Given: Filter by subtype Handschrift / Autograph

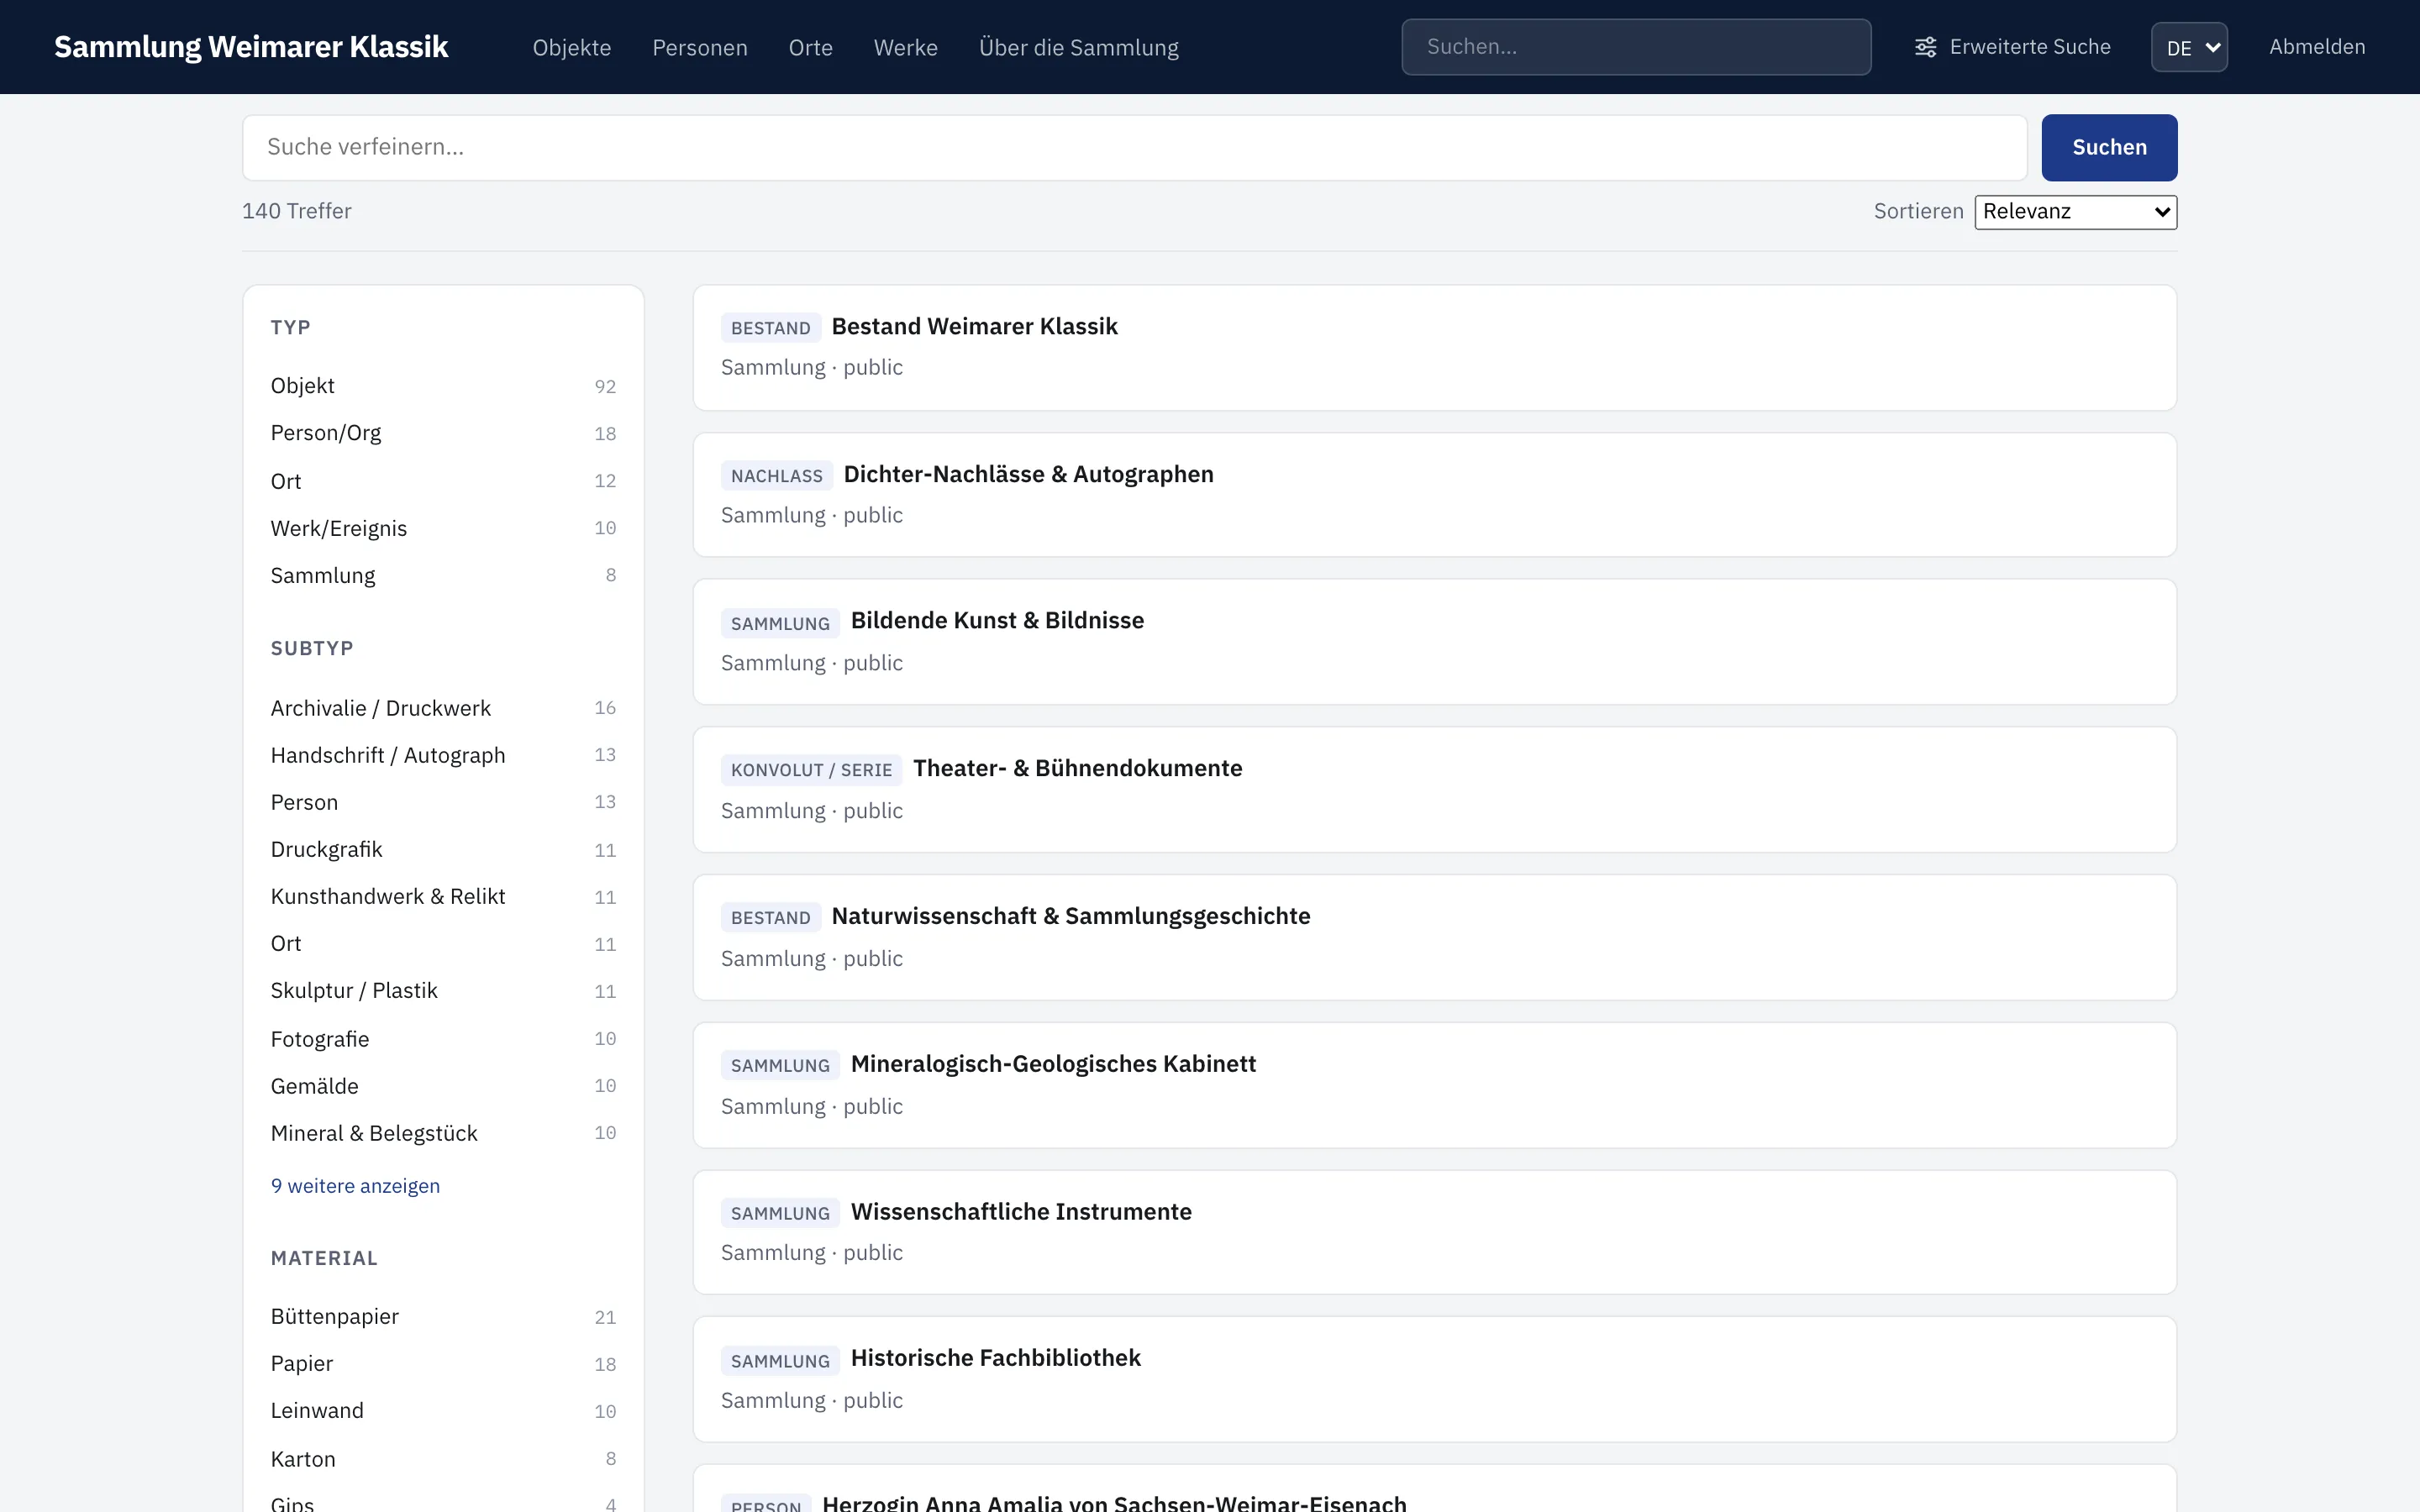Looking at the screenshot, I should tap(443, 755).
